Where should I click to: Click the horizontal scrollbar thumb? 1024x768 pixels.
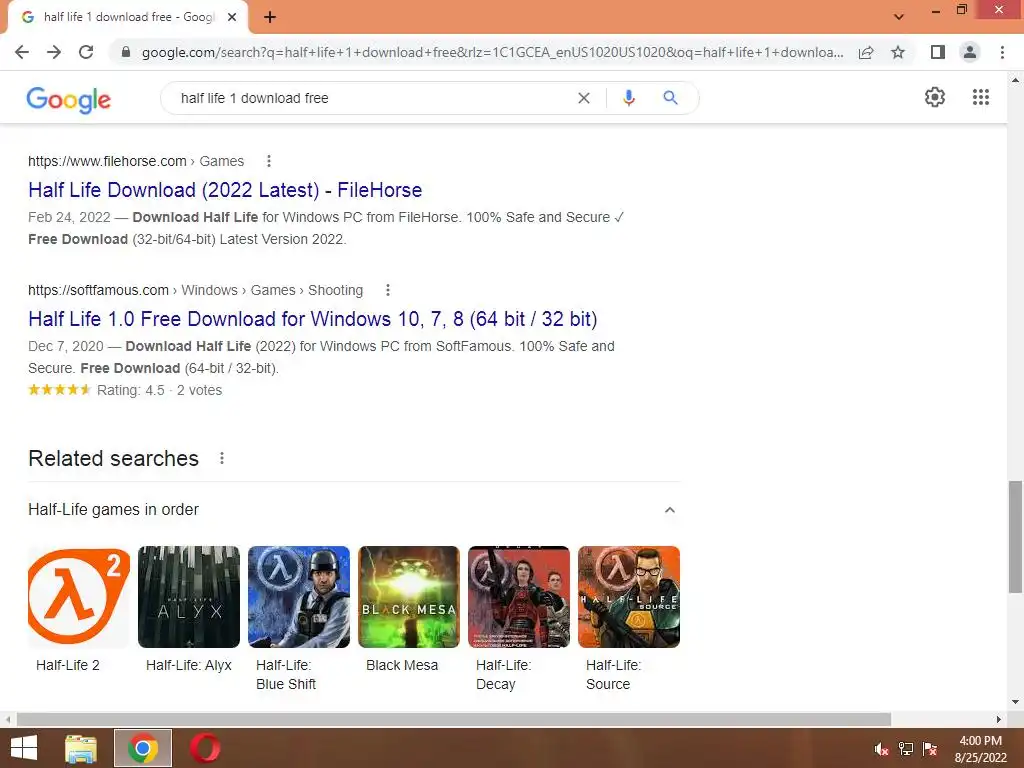click(454, 719)
